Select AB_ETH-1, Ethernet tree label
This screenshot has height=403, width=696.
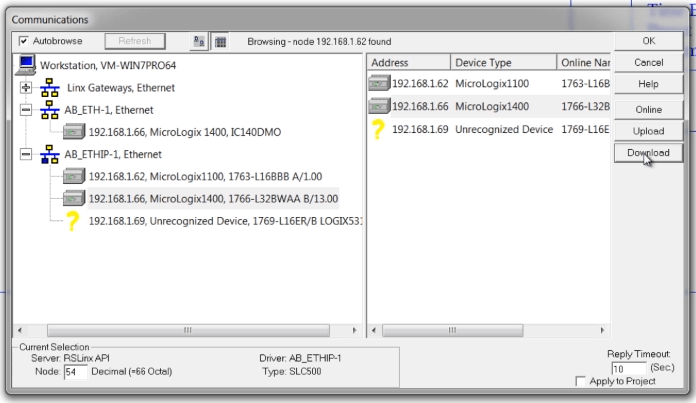click(109, 110)
